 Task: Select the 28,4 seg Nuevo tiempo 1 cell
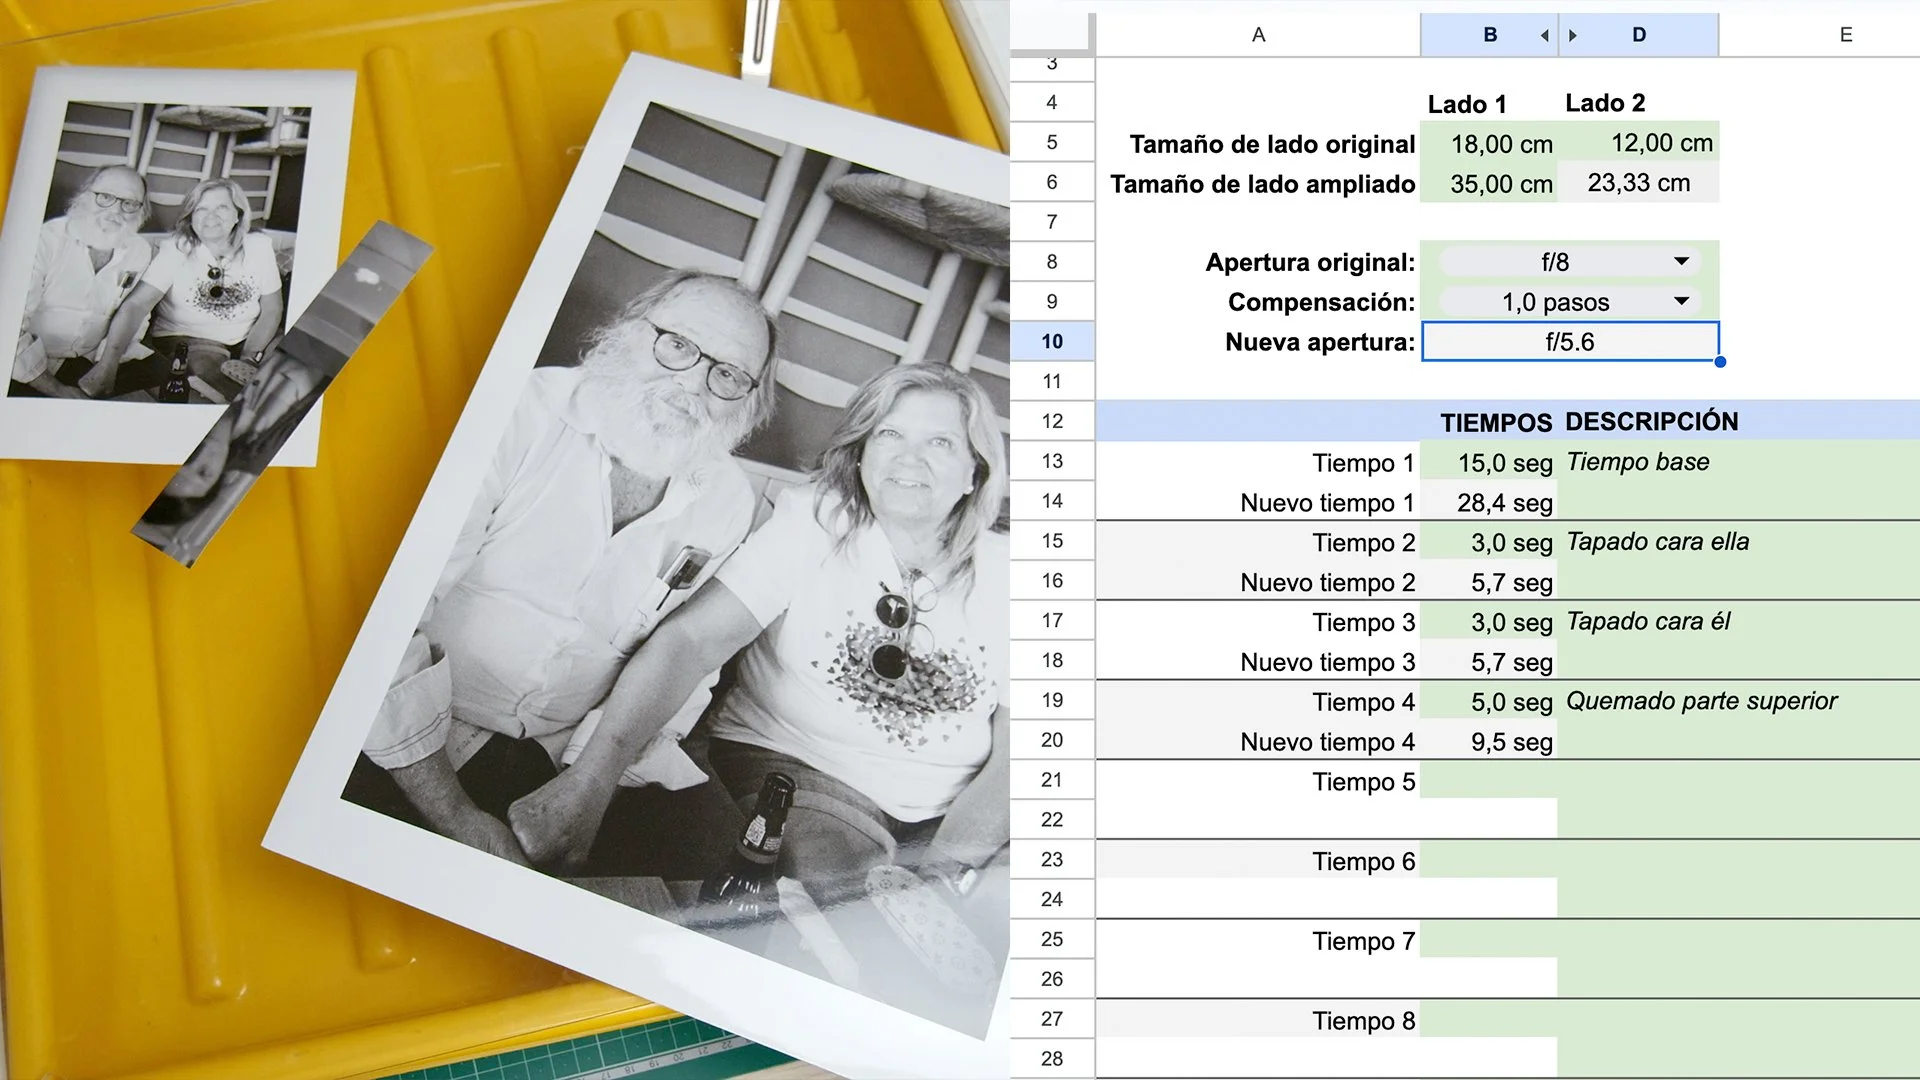pos(1489,502)
